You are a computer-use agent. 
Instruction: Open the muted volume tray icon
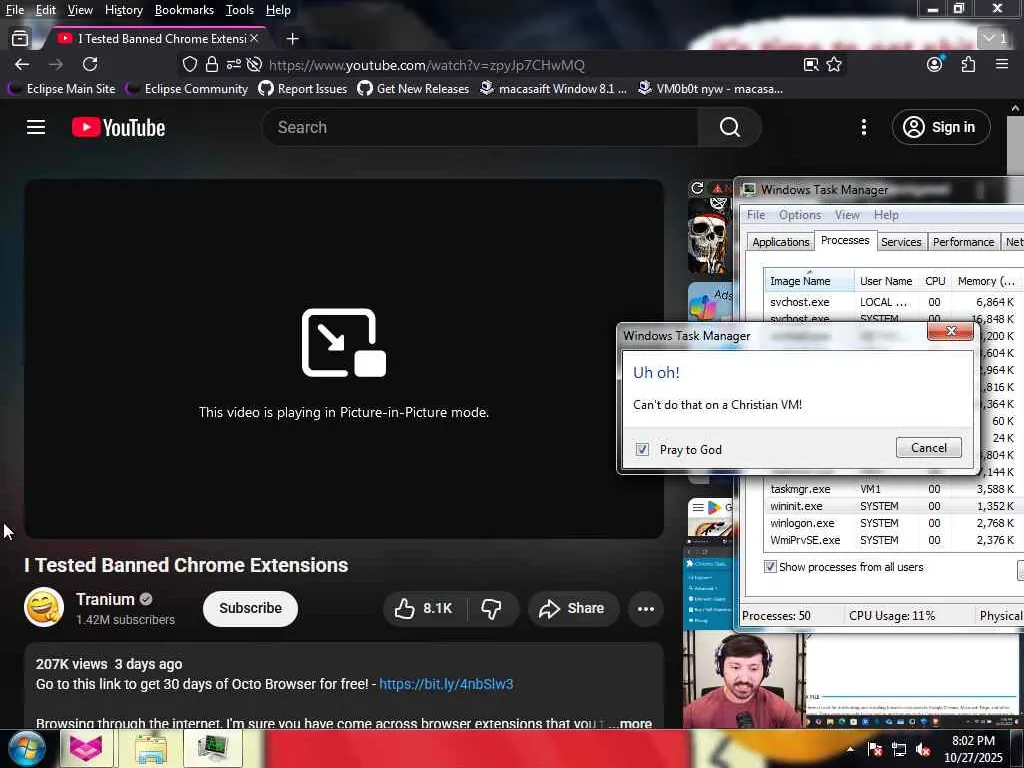click(923, 750)
